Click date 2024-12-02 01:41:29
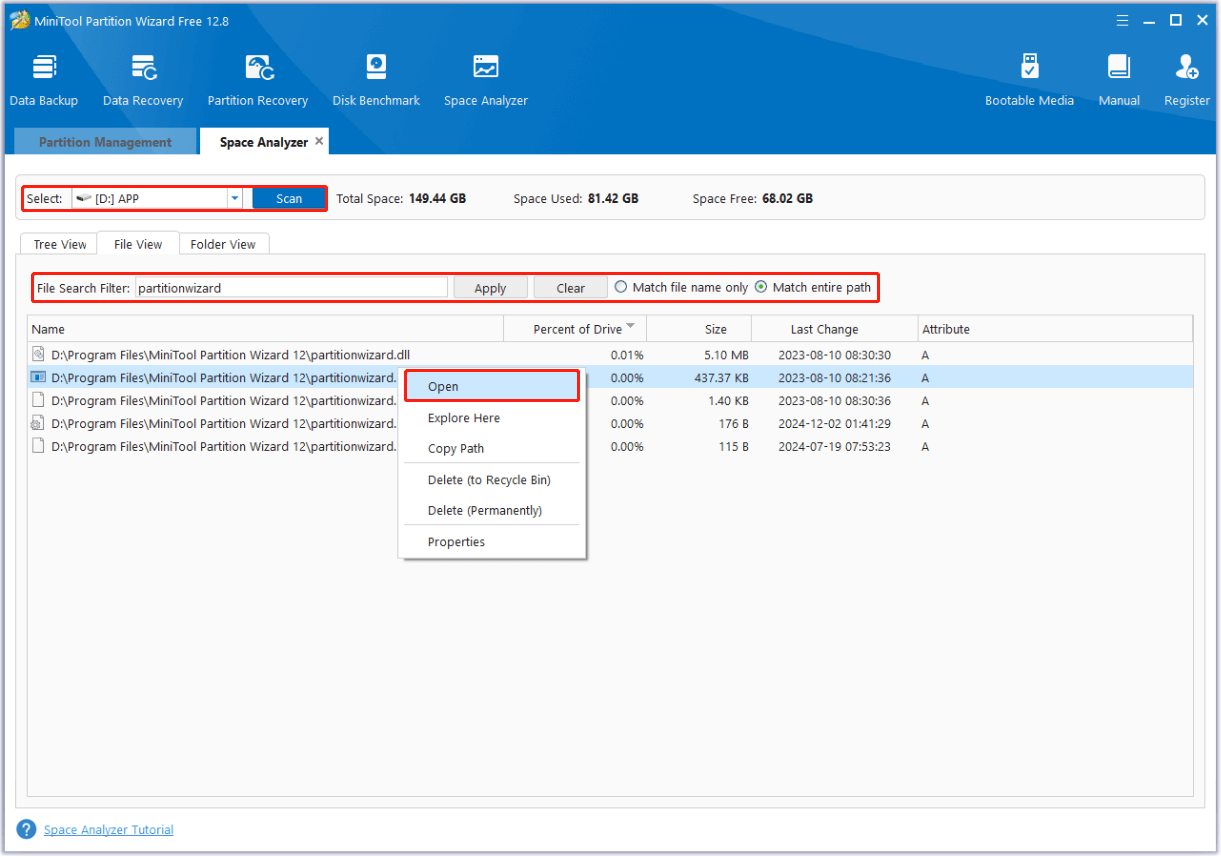 tap(834, 423)
